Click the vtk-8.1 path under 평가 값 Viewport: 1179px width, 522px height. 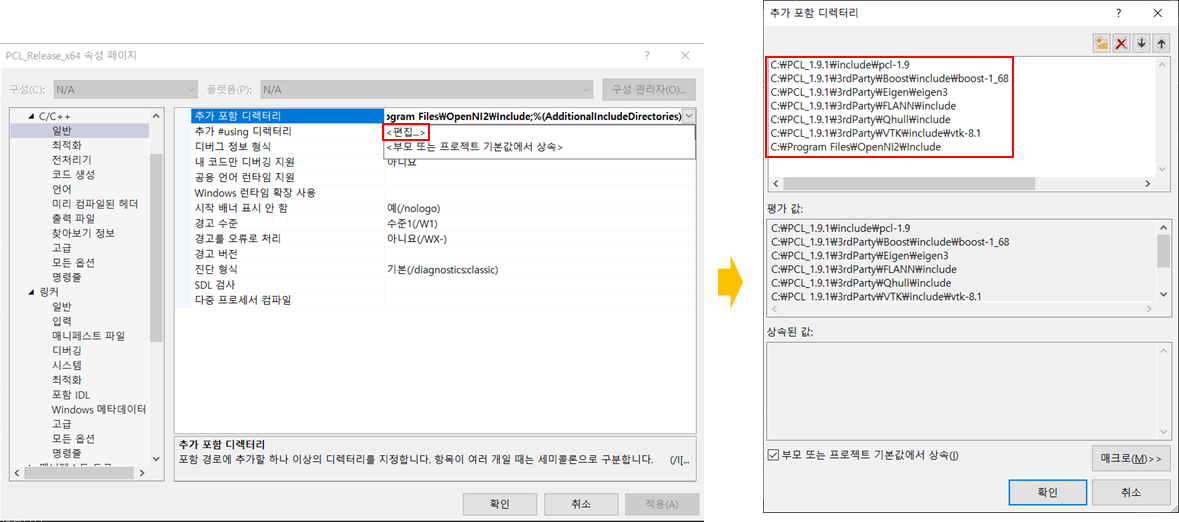tap(877, 296)
